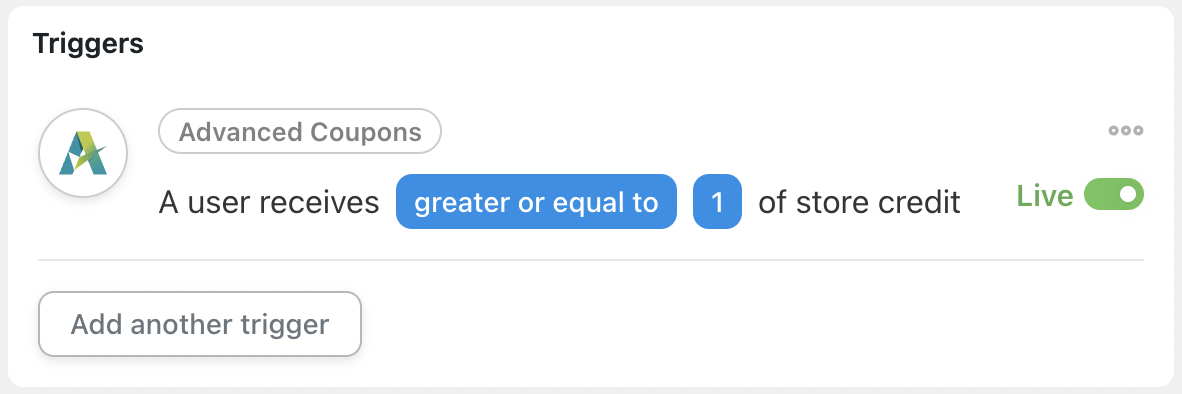The height and width of the screenshot is (394, 1182).
Task: Click the word "trigger" in the add button
Action: tap(289, 325)
